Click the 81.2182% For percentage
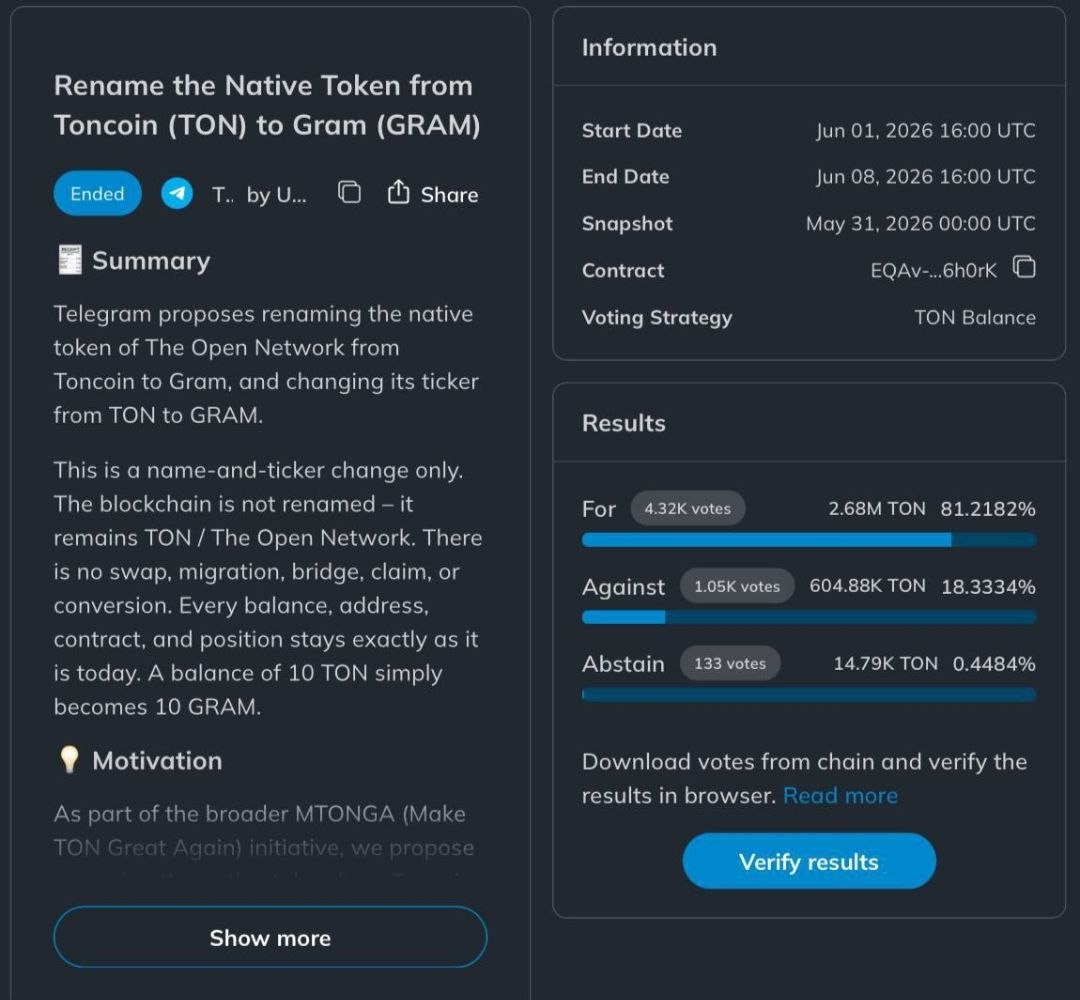 pos(988,509)
